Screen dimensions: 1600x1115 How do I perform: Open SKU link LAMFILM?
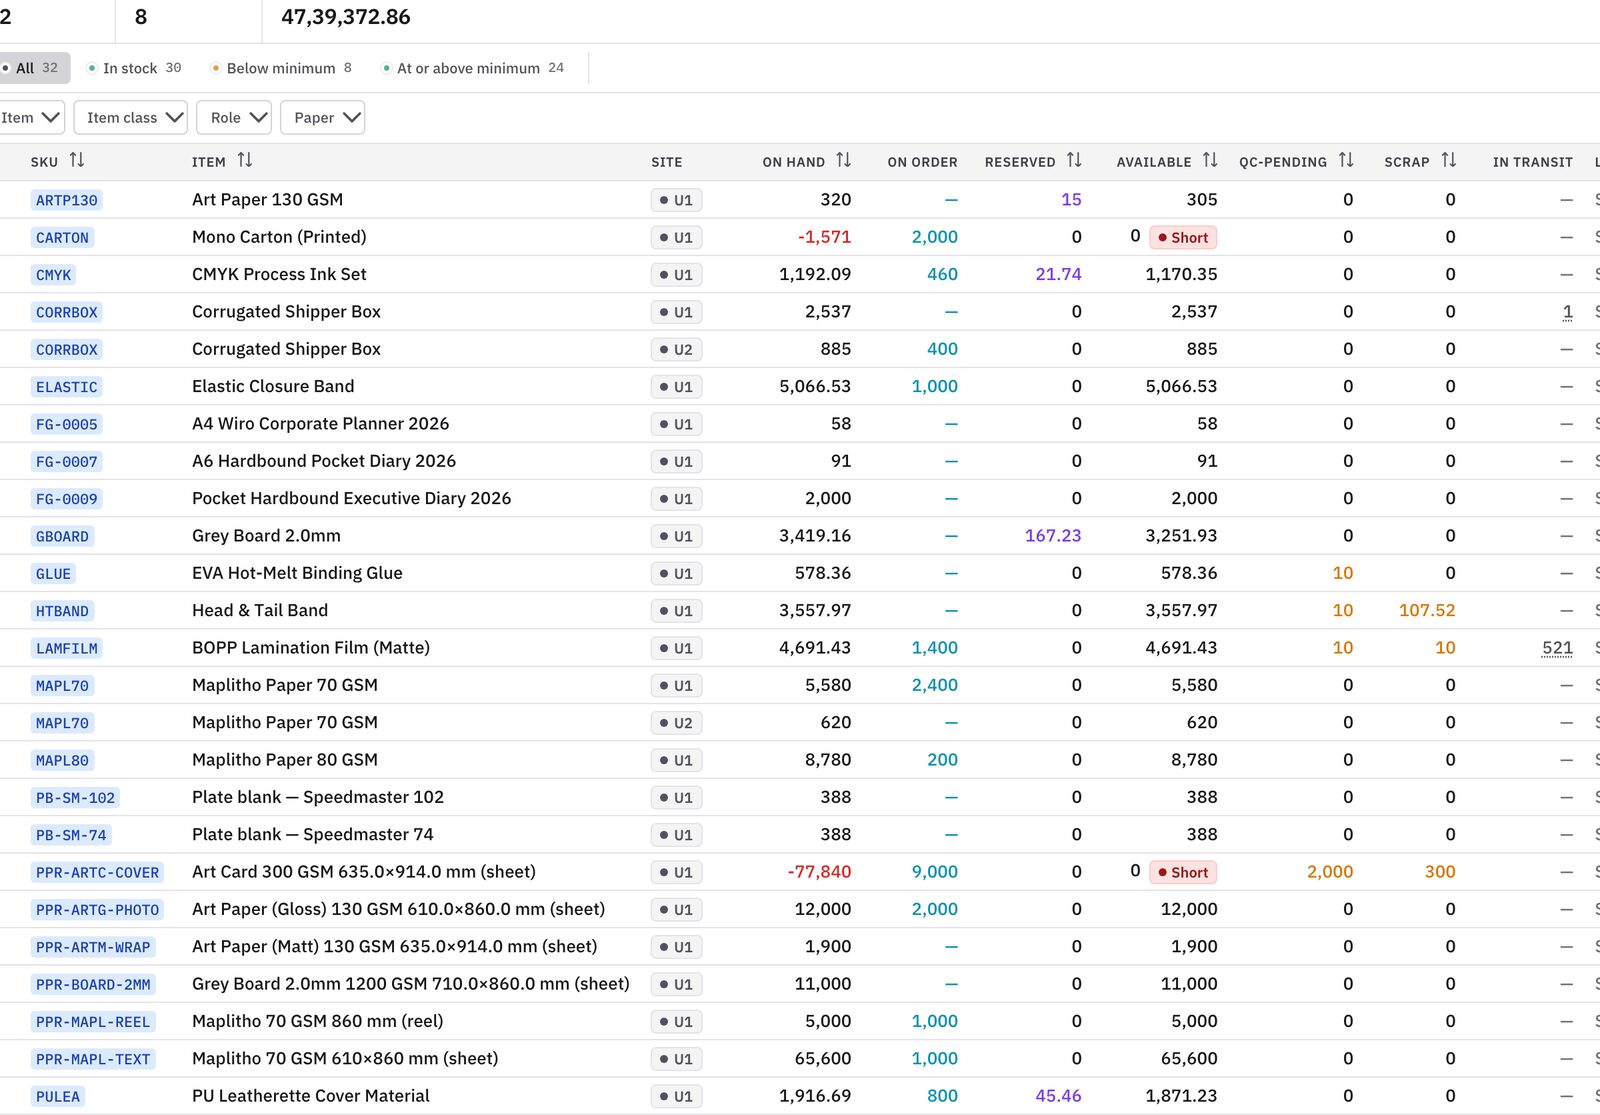click(67, 648)
